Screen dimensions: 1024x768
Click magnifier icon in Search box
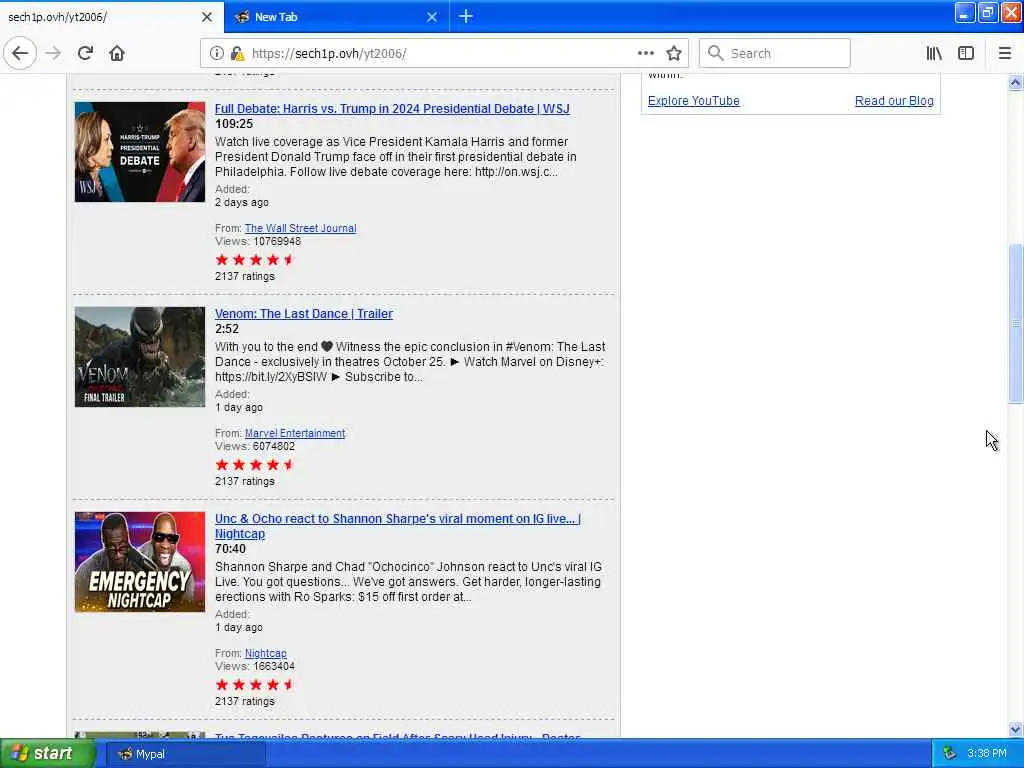click(x=715, y=53)
